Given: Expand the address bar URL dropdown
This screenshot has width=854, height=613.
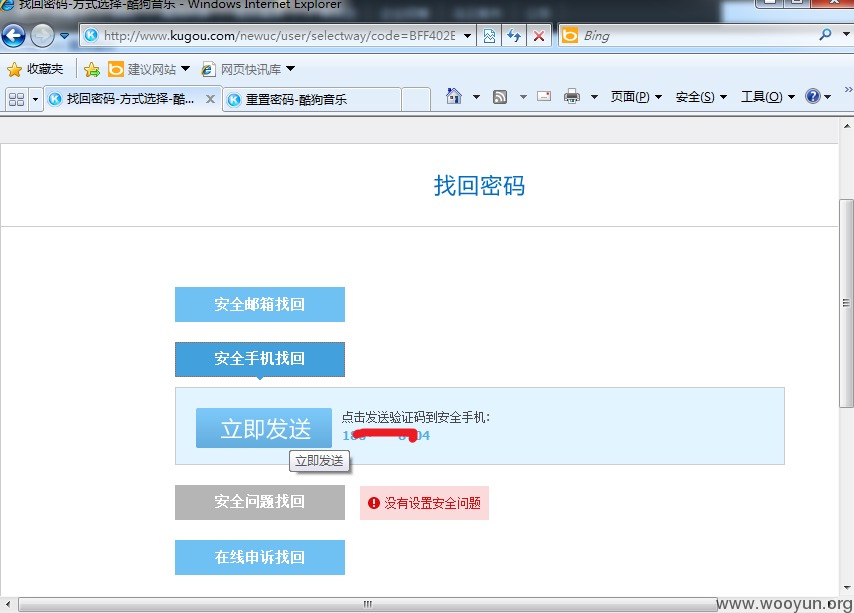Looking at the screenshot, I should point(467,36).
